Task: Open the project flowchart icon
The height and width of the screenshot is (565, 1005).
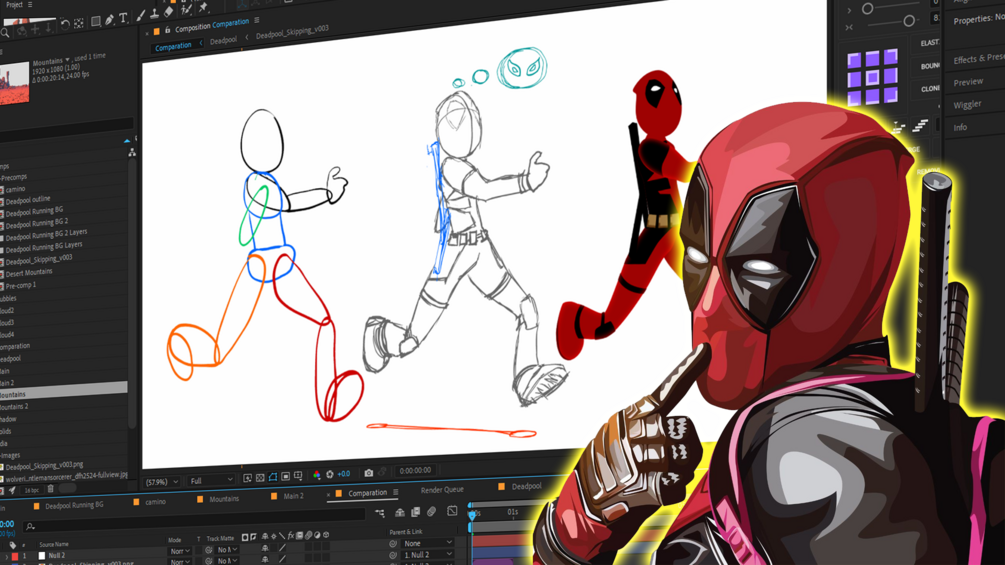Action: point(131,152)
